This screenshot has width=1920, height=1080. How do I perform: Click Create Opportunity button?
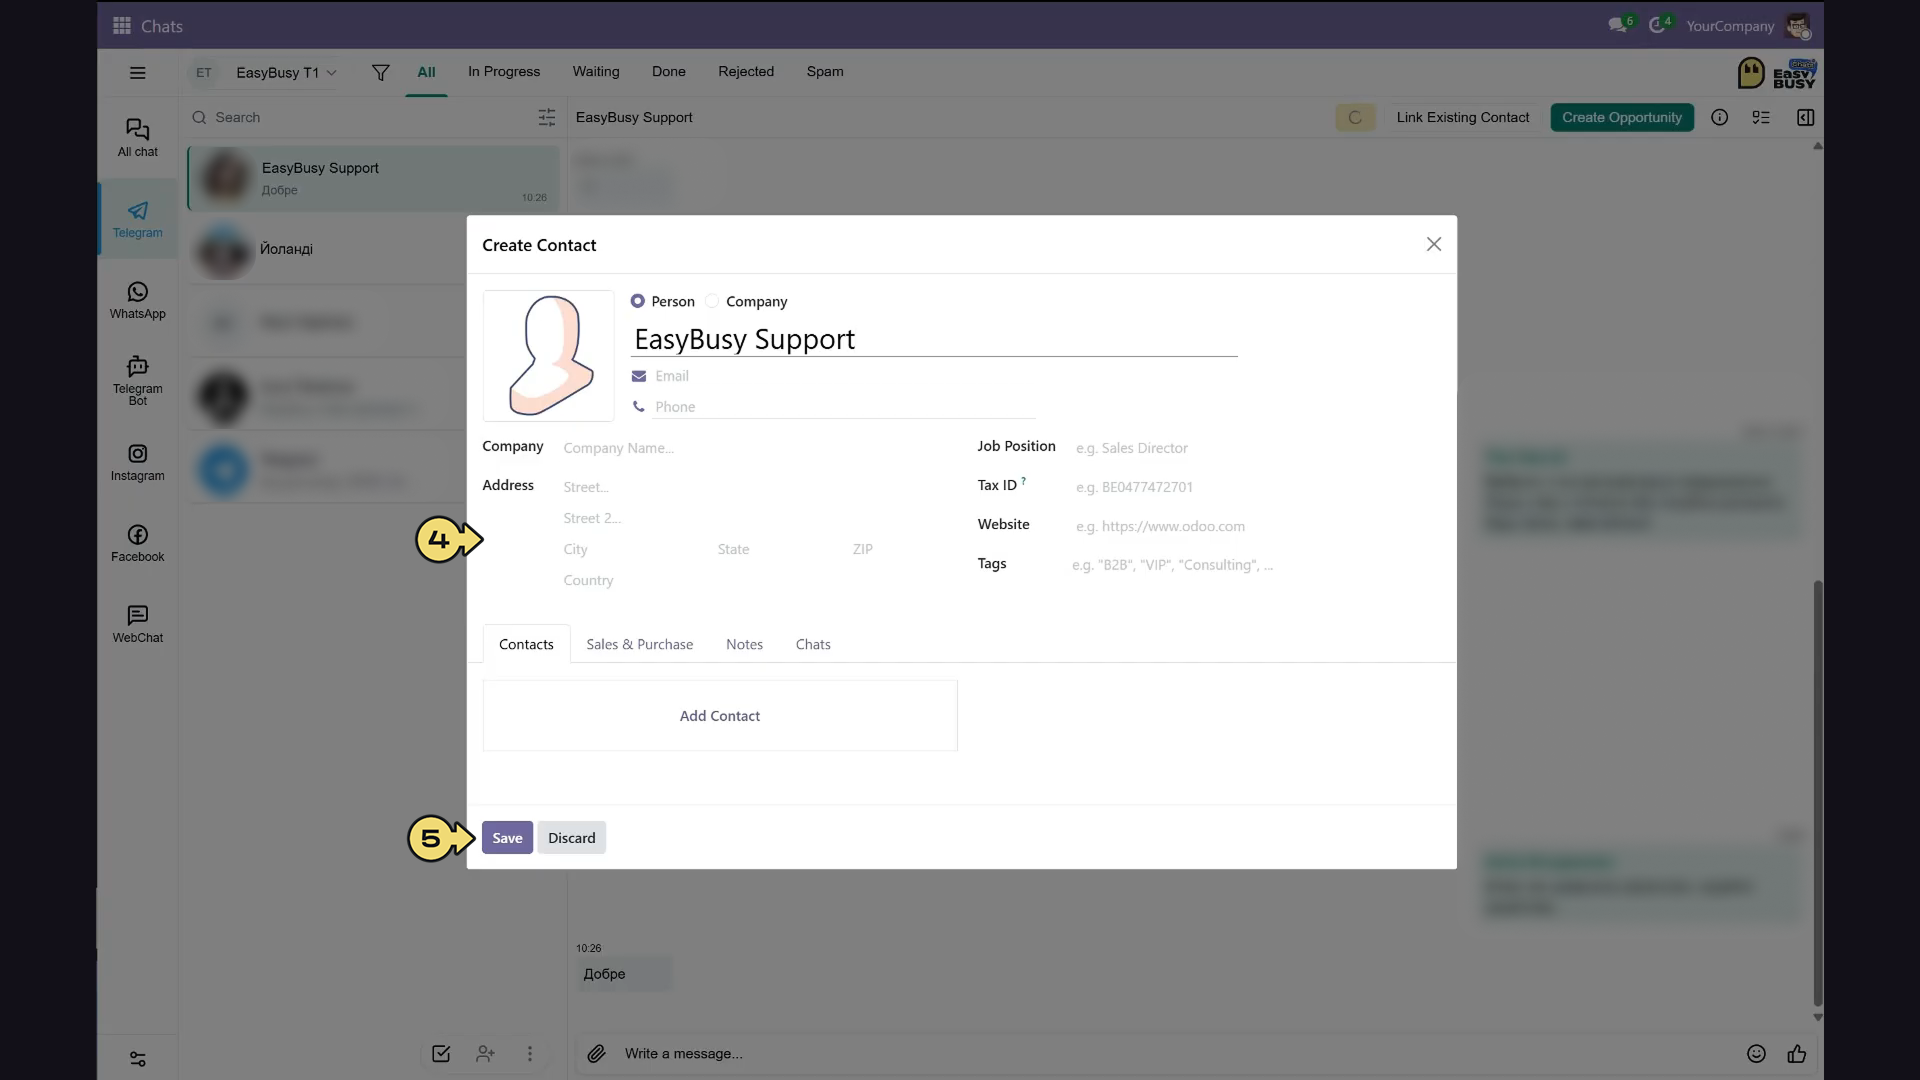1622,118
